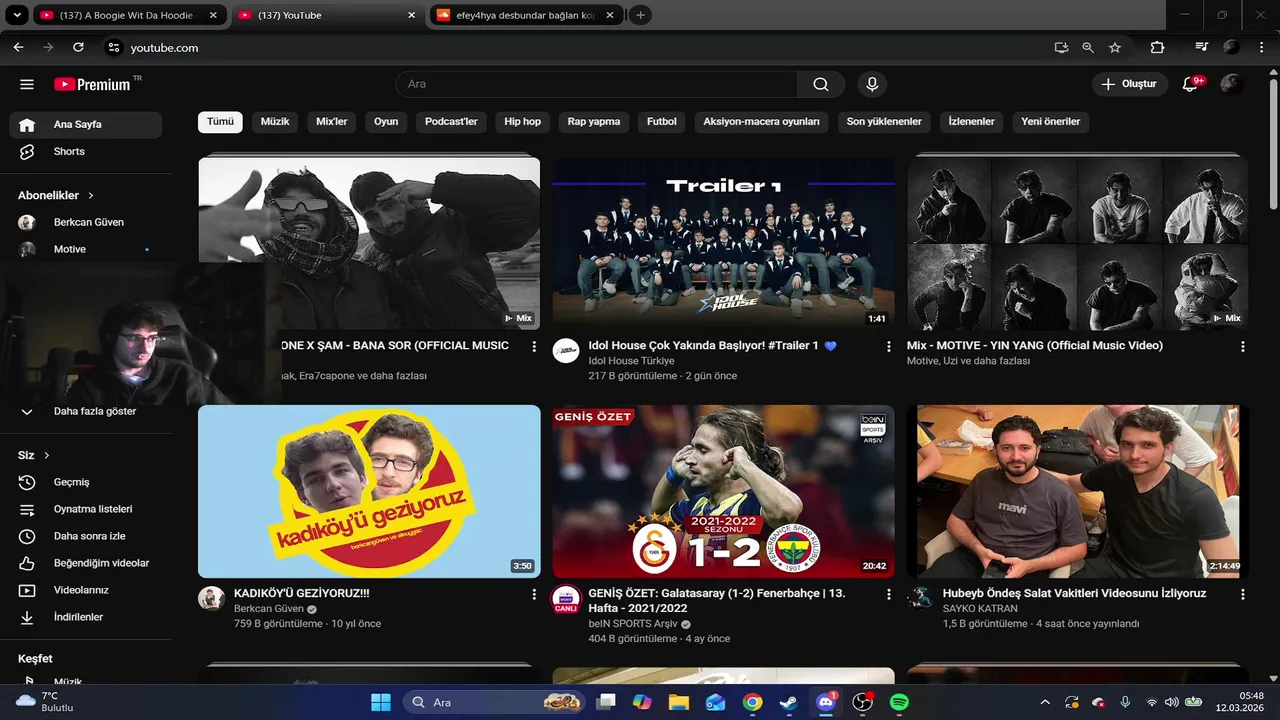Click the search magnifier button
Viewport: 1280px width, 720px height.
pos(821,84)
